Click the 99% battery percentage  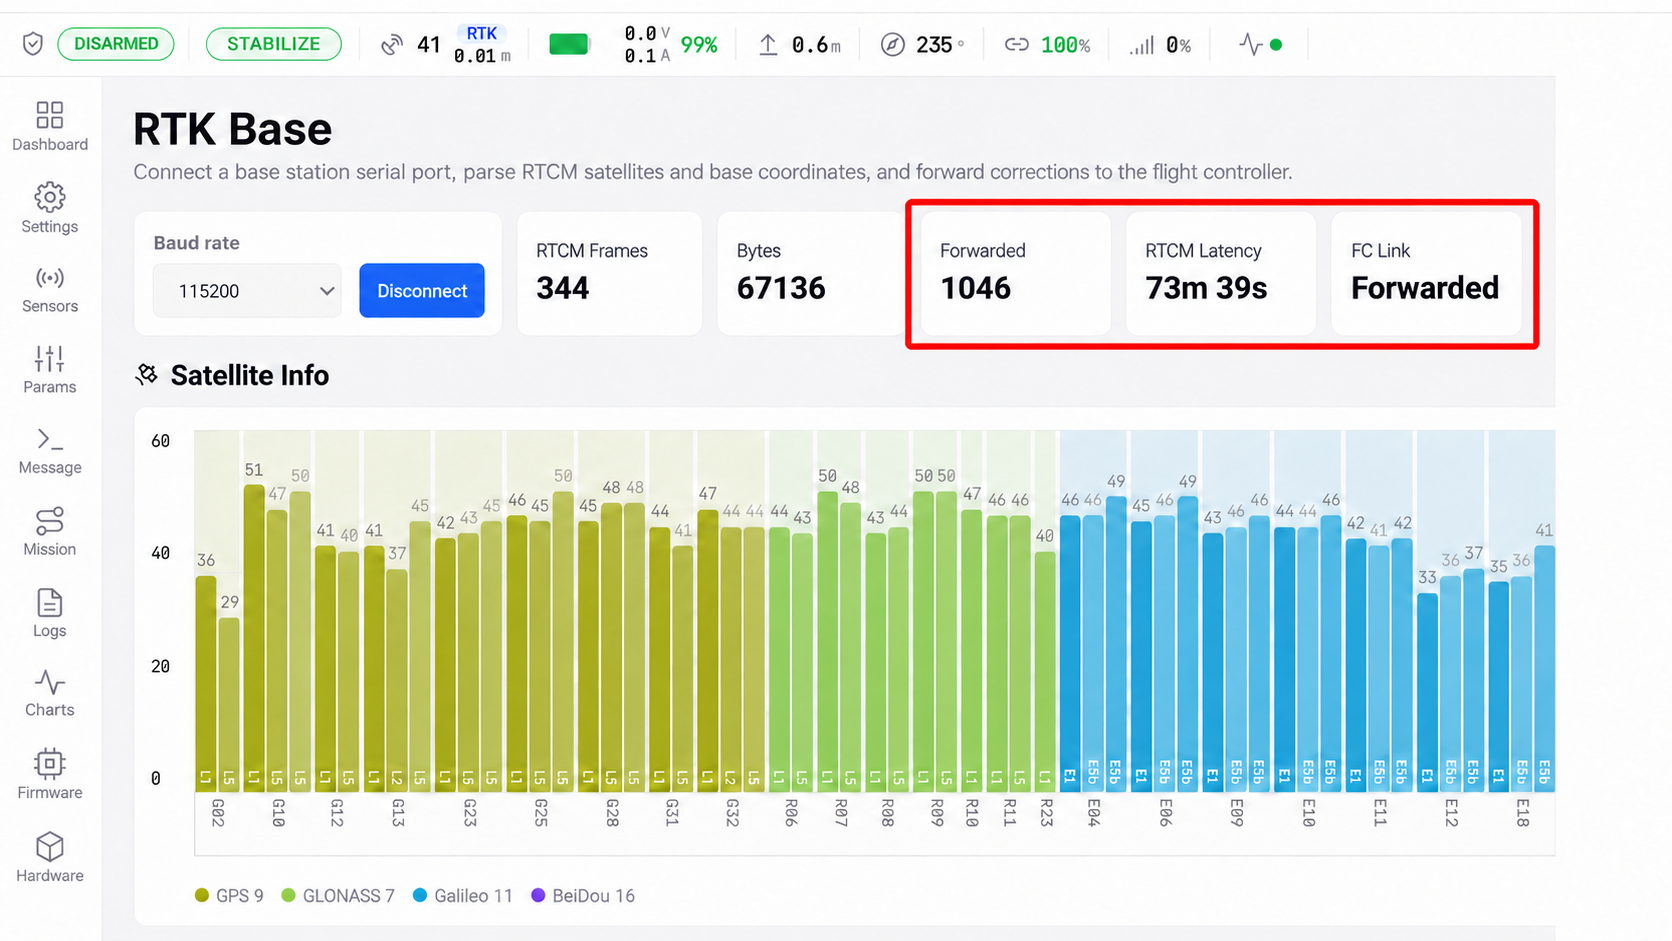point(699,45)
